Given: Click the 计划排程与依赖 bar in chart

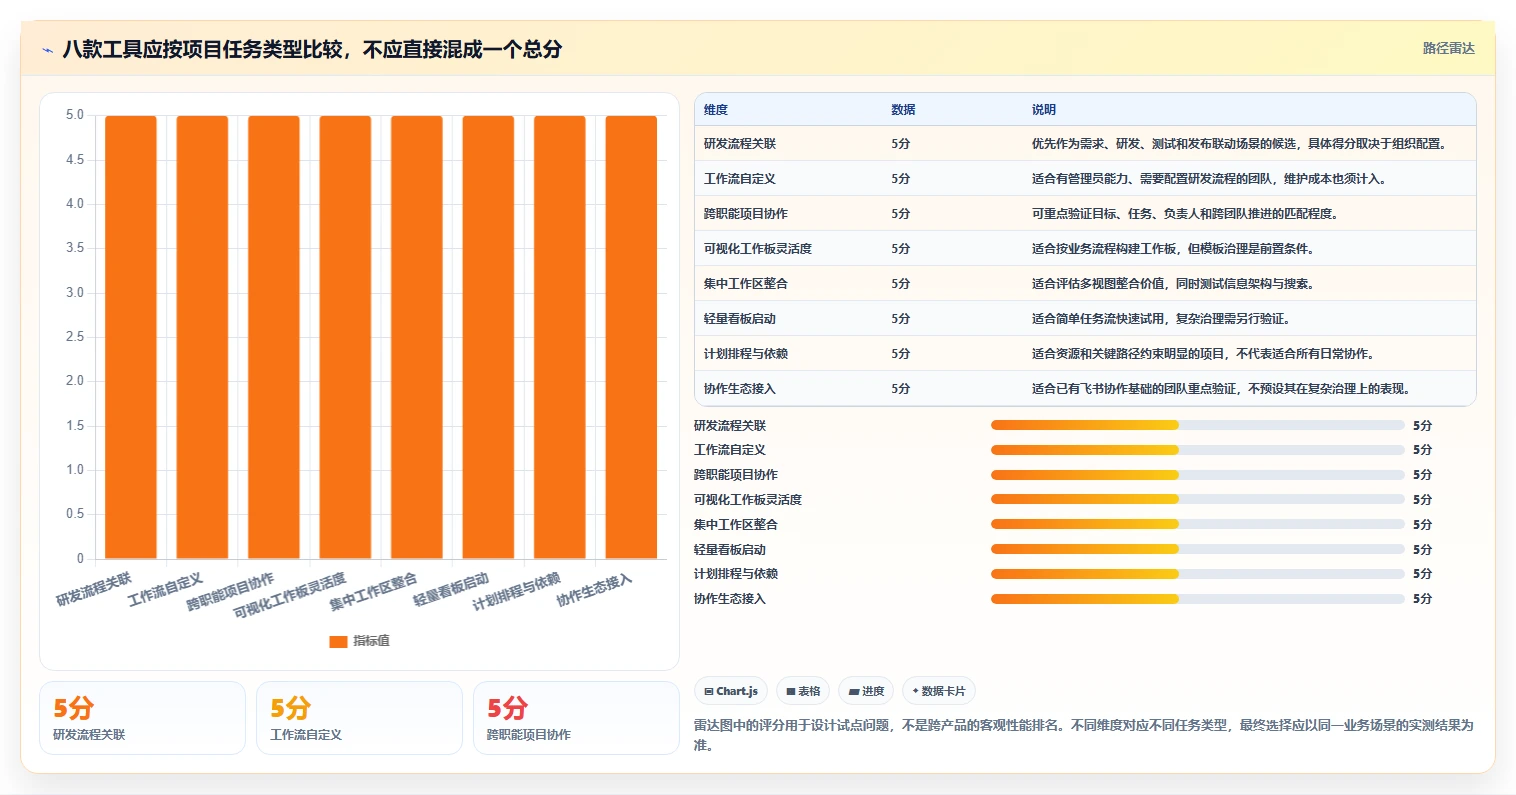Looking at the screenshot, I should 560,337.
